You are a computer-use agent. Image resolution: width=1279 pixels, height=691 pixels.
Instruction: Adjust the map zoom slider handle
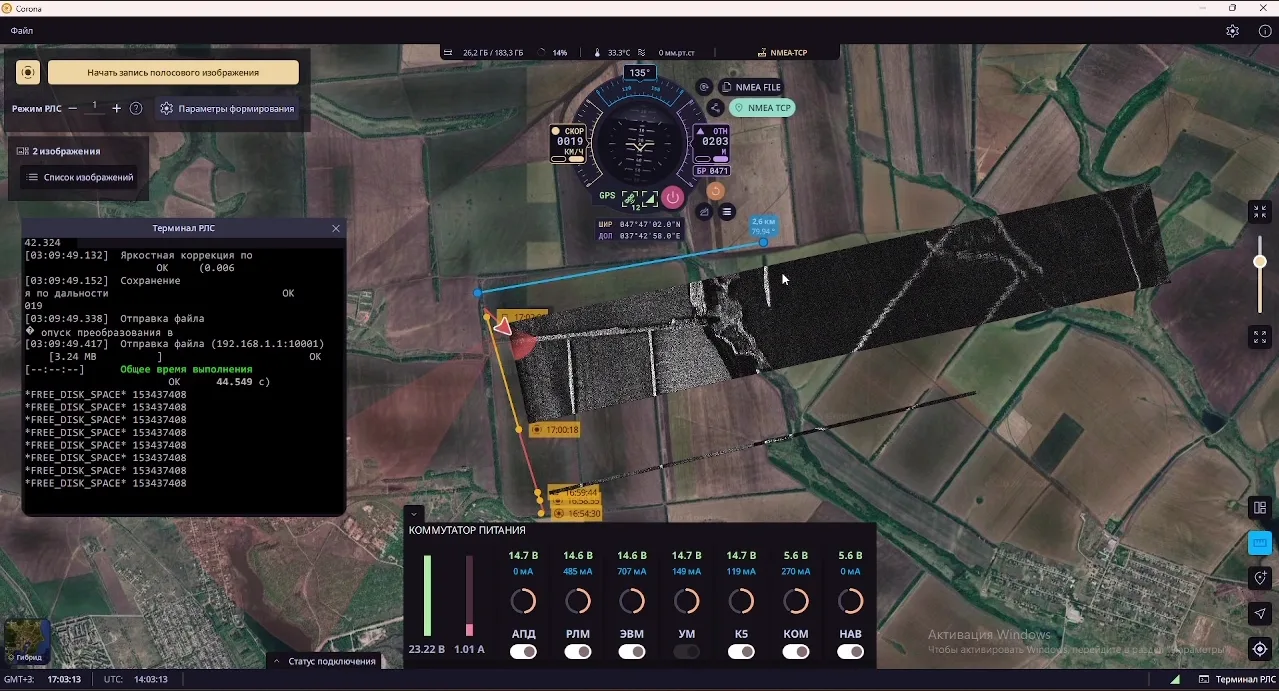click(x=1260, y=262)
